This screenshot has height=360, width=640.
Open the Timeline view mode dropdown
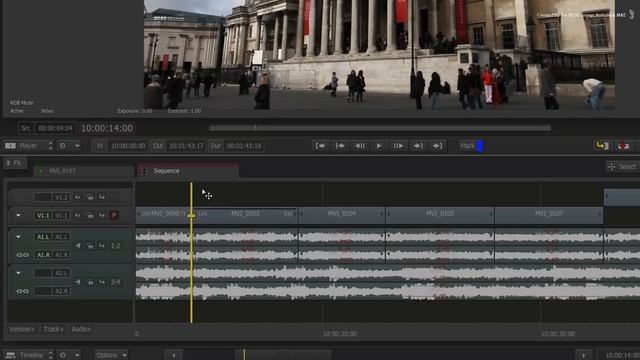pos(29,355)
